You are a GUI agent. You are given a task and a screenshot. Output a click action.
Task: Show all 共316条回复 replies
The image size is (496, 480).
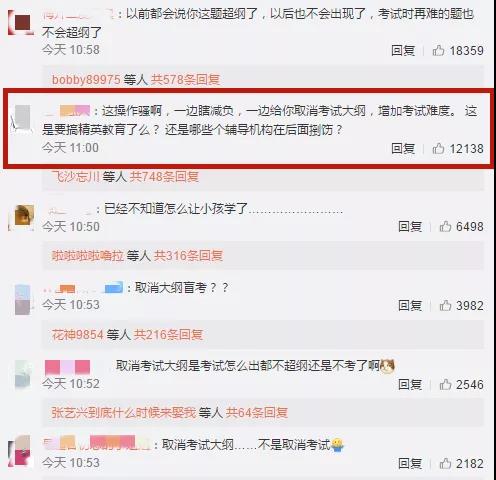pyautogui.click(x=188, y=256)
